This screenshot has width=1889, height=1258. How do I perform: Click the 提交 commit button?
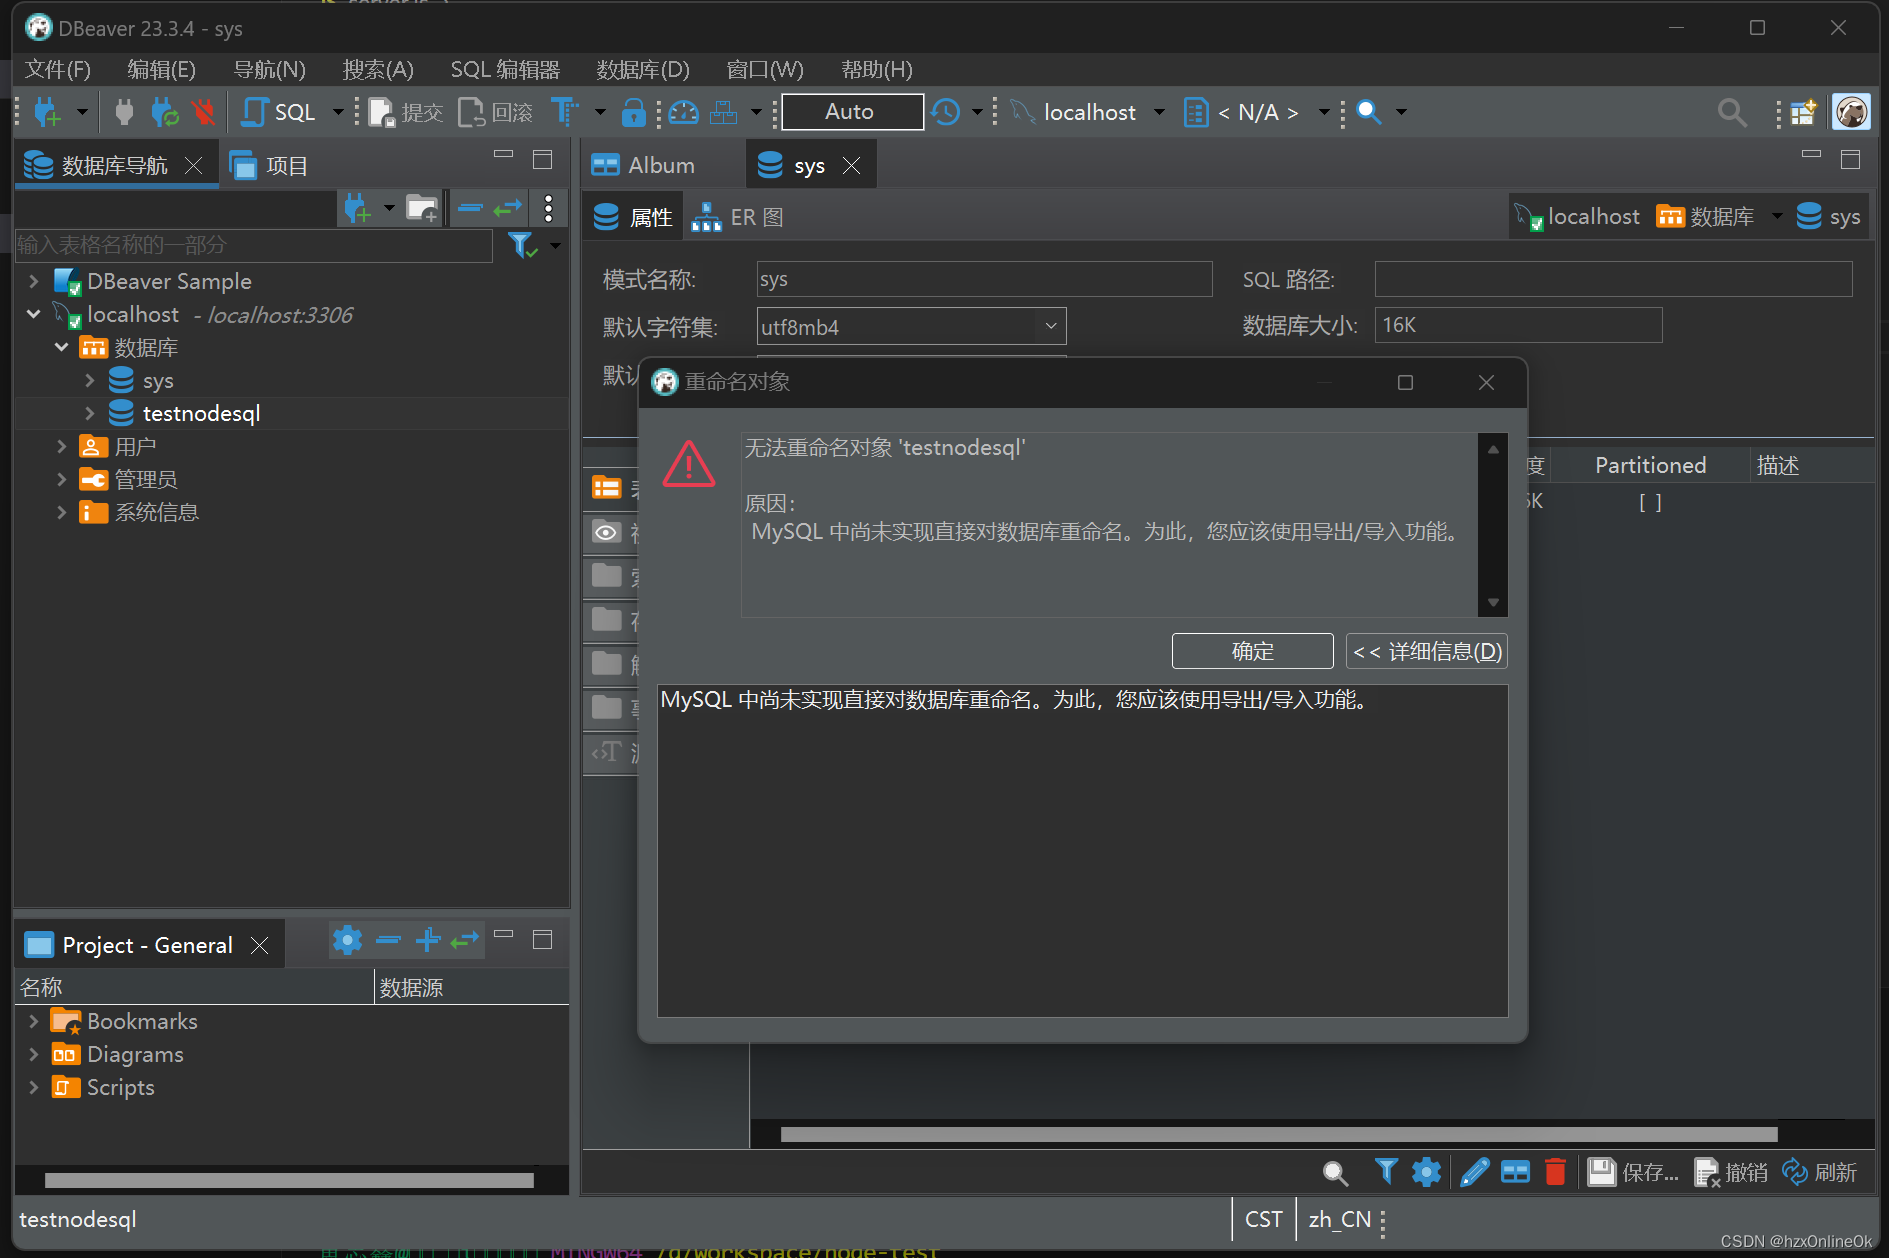tap(406, 112)
